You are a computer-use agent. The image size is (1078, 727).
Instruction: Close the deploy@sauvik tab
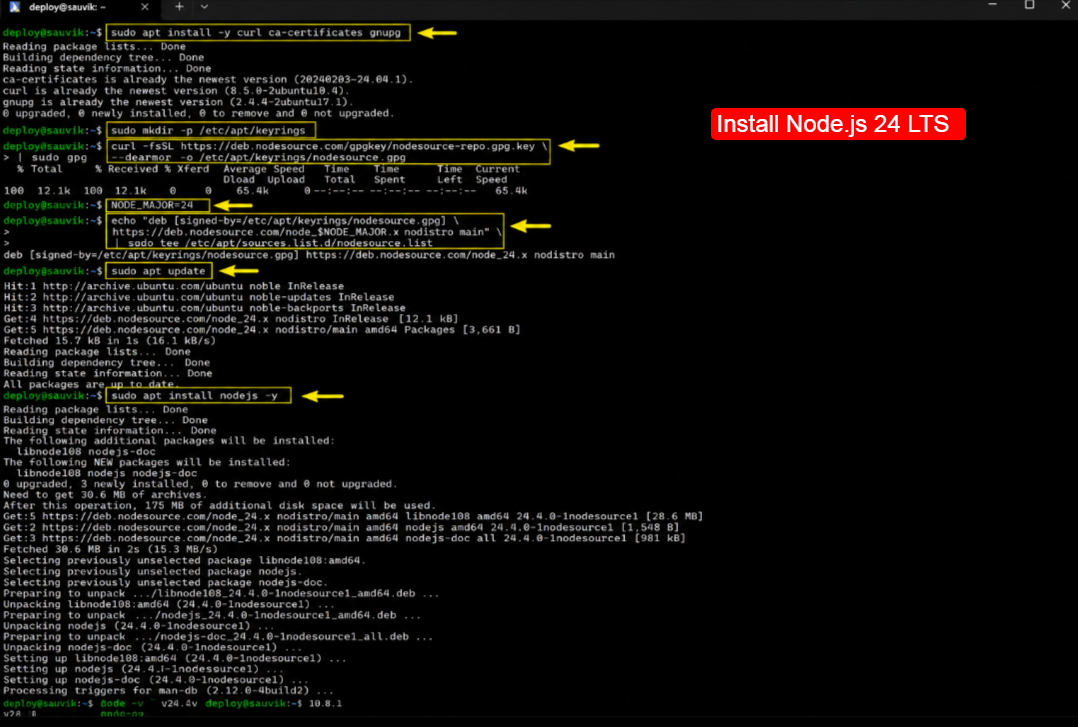tap(144, 7)
